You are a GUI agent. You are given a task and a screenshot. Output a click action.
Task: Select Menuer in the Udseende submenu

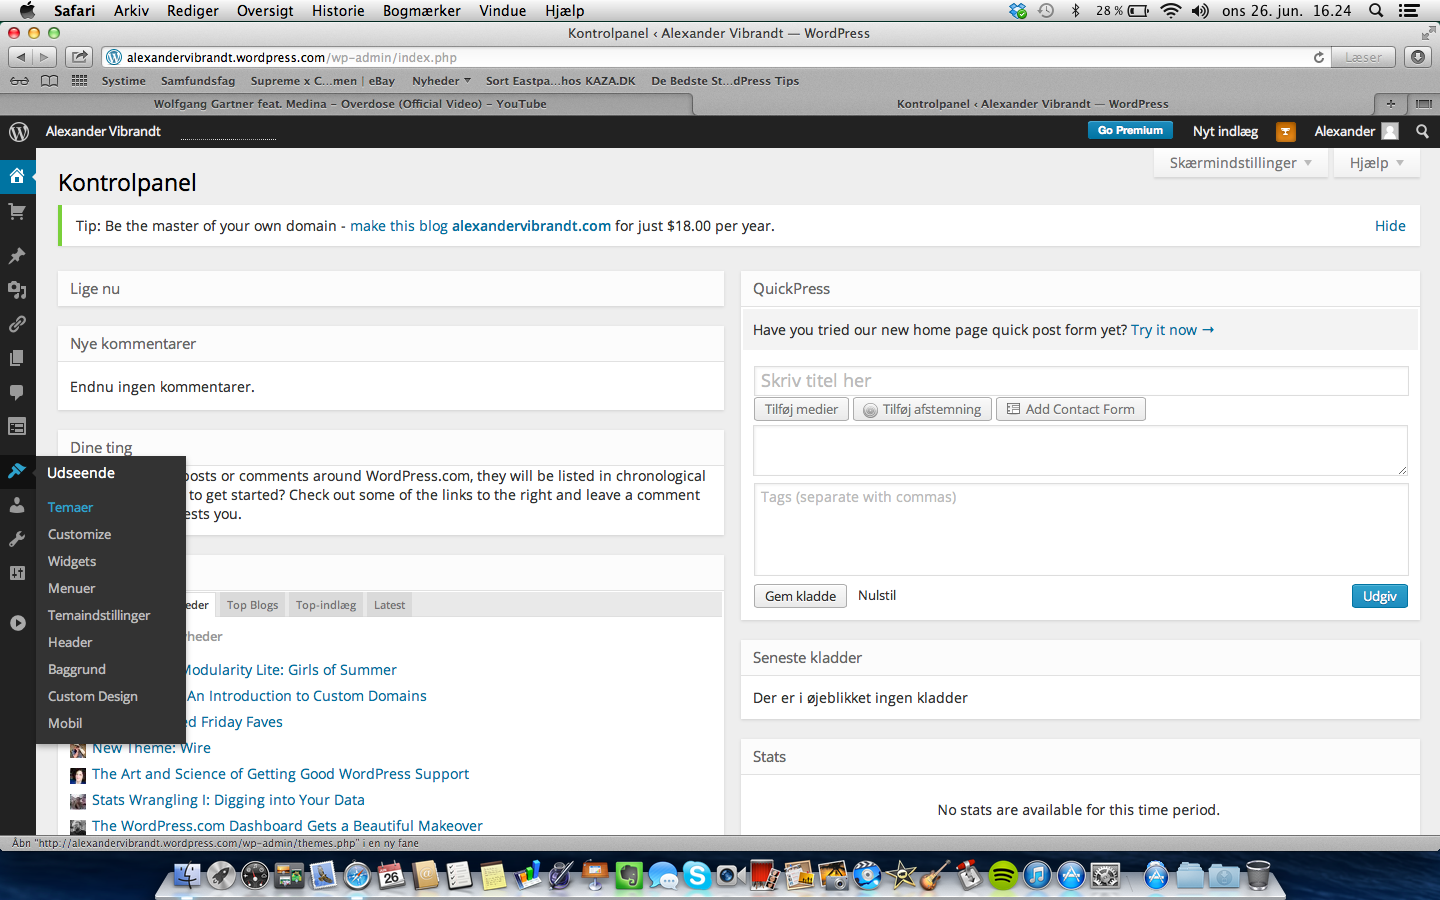[71, 588]
